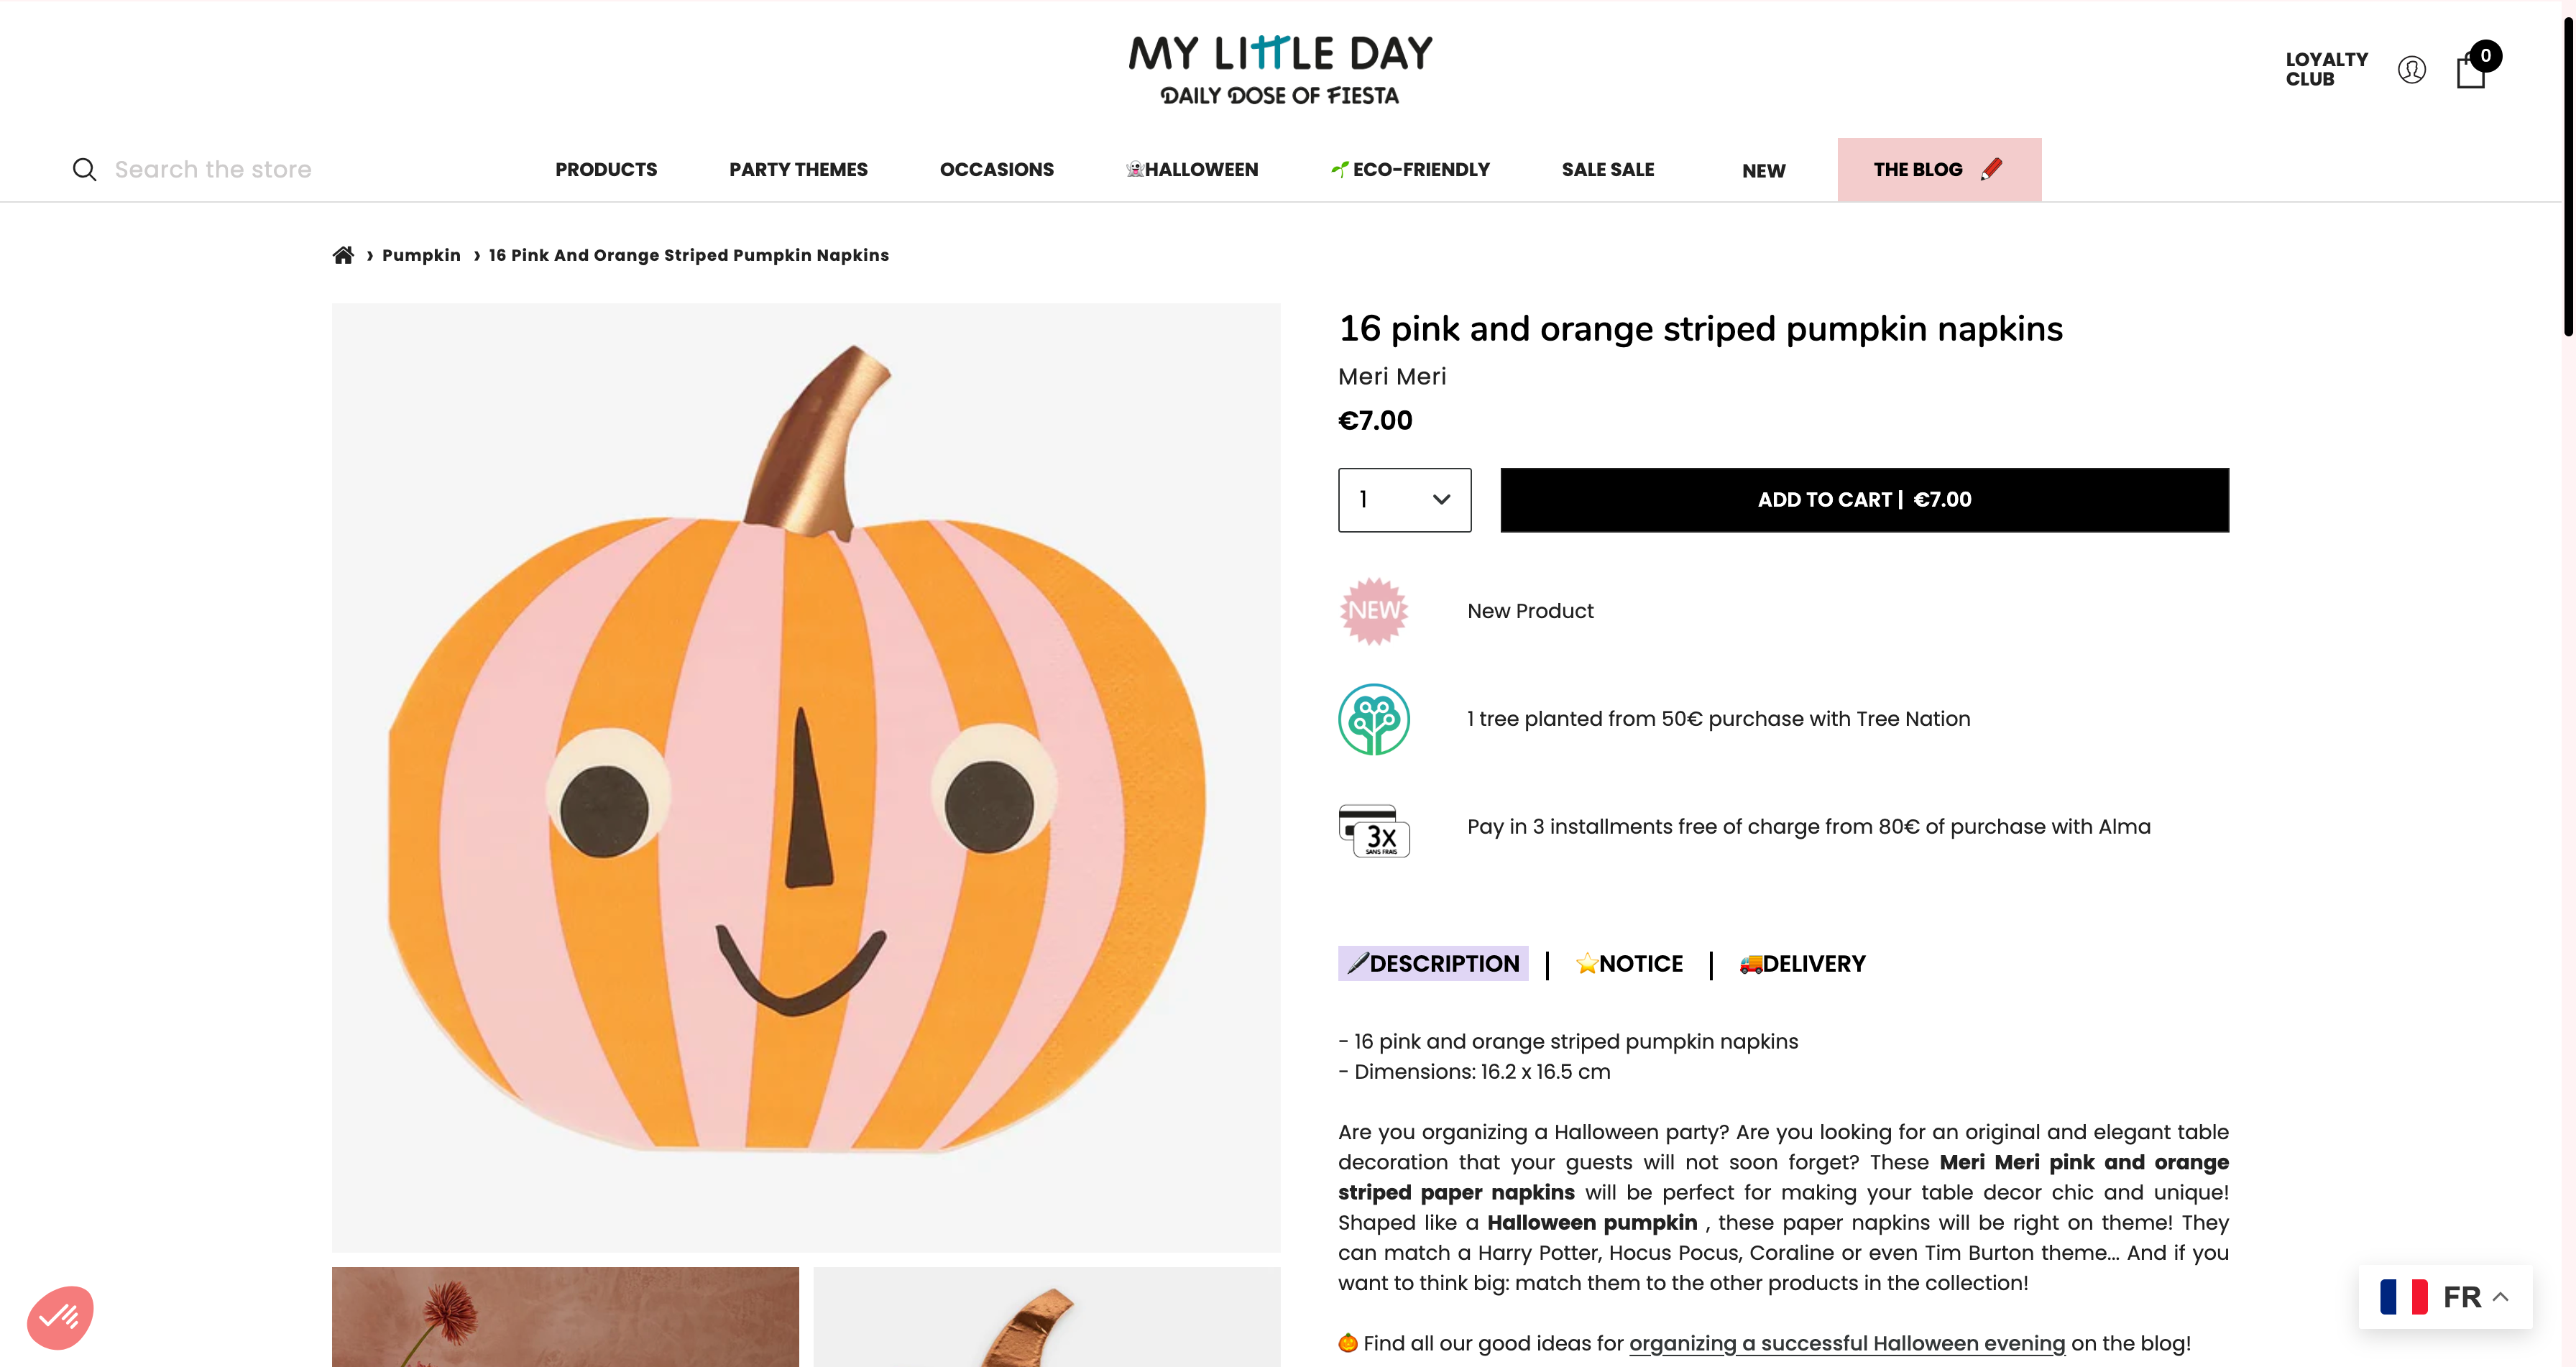Open the shopping cart bag icon
This screenshot has height=1367, width=2576.
tap(2471, 71)
